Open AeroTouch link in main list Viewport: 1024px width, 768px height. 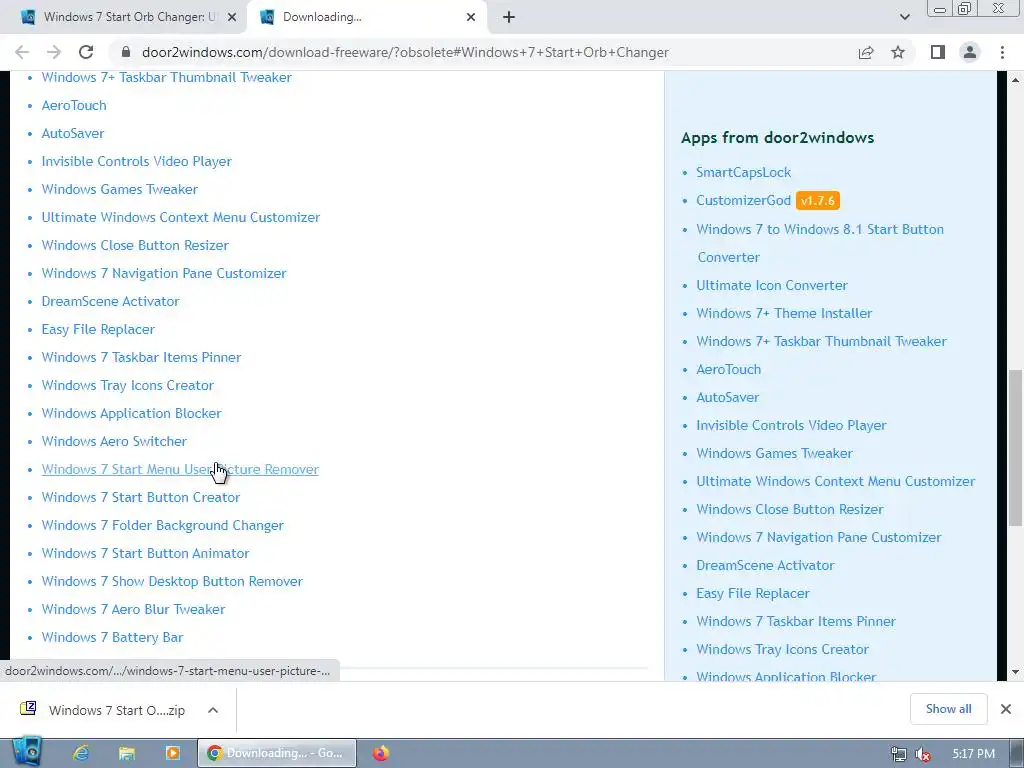point(74,105)
